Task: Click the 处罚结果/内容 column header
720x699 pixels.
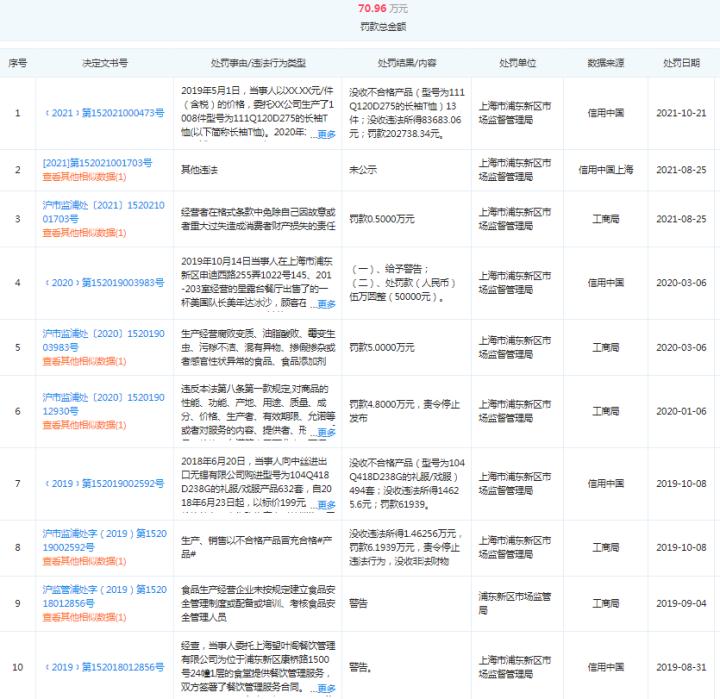Action: [407, 63]
